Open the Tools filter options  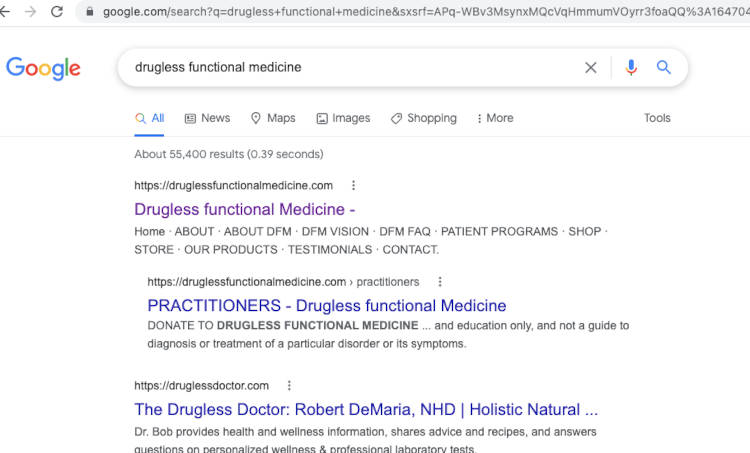point(657,118)
